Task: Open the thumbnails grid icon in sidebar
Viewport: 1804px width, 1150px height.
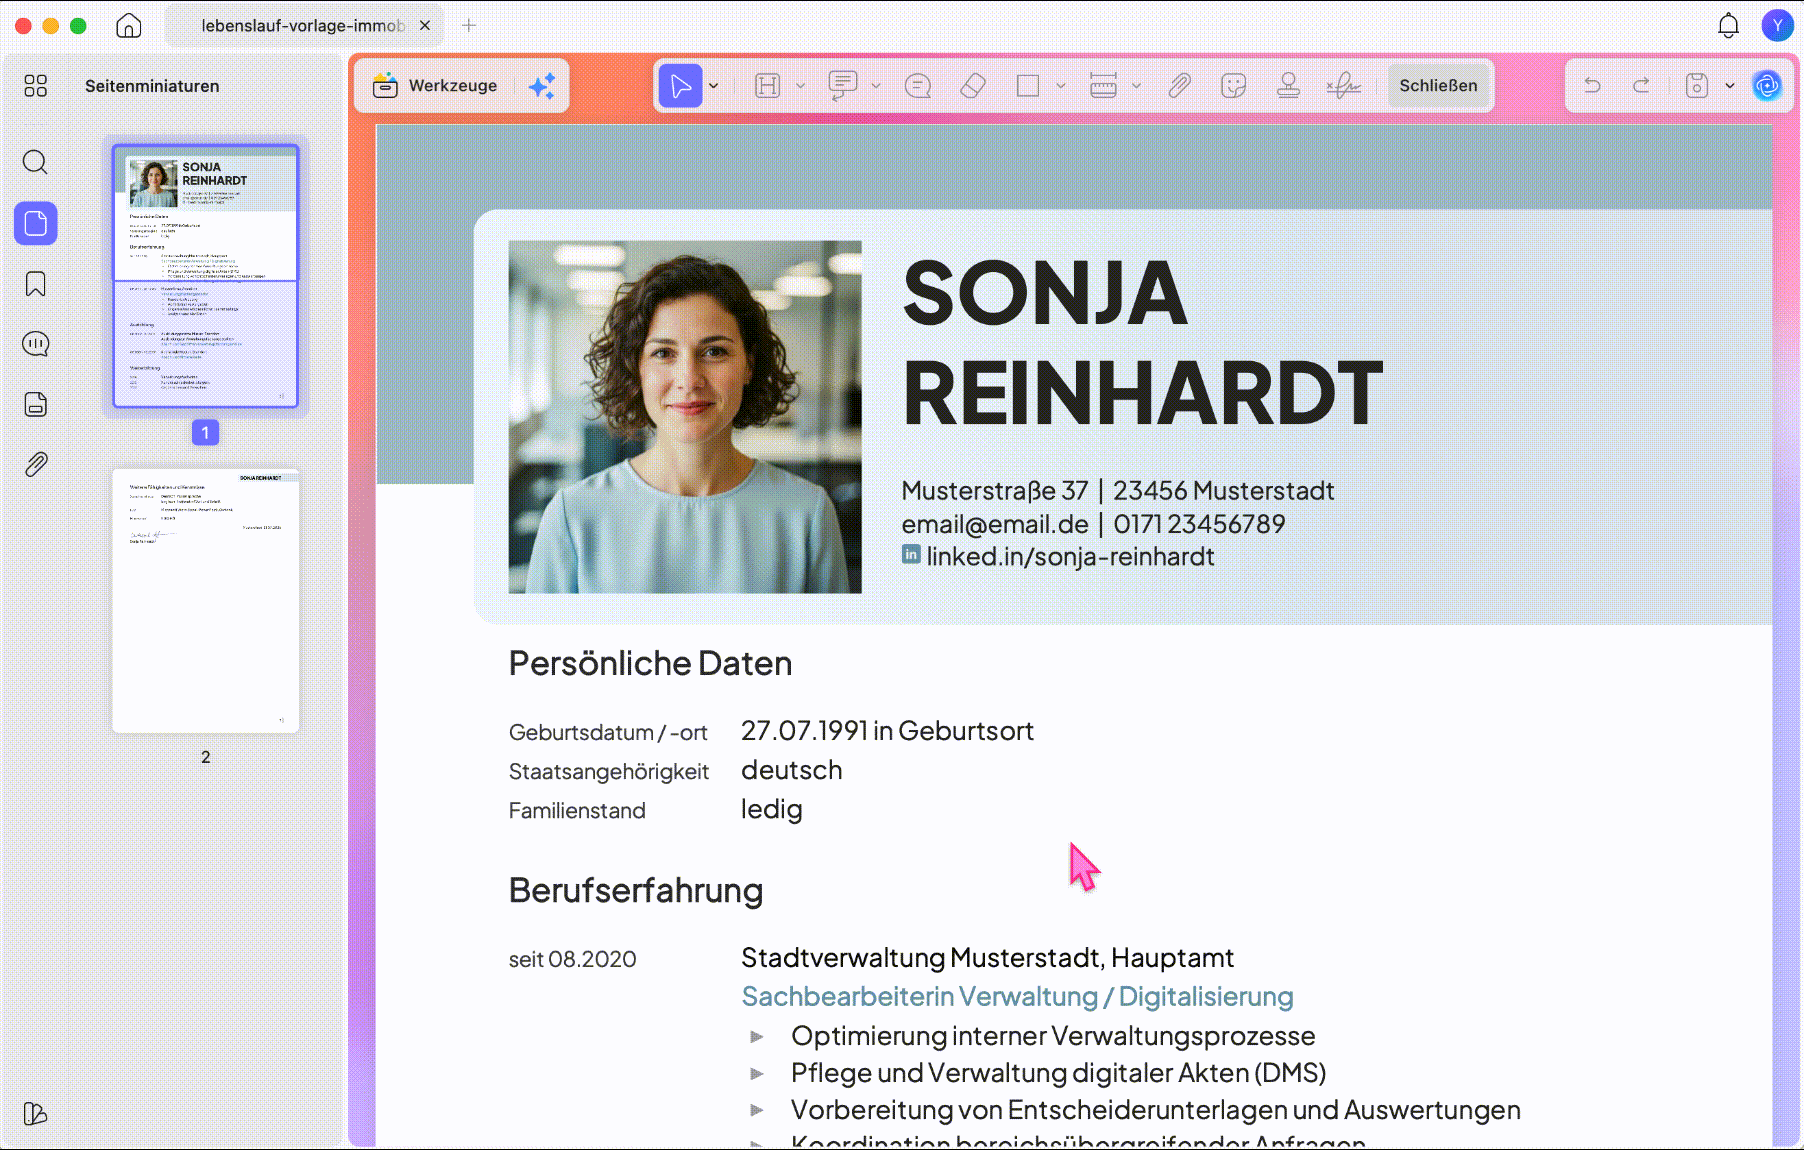Action: tap(36, 86)
